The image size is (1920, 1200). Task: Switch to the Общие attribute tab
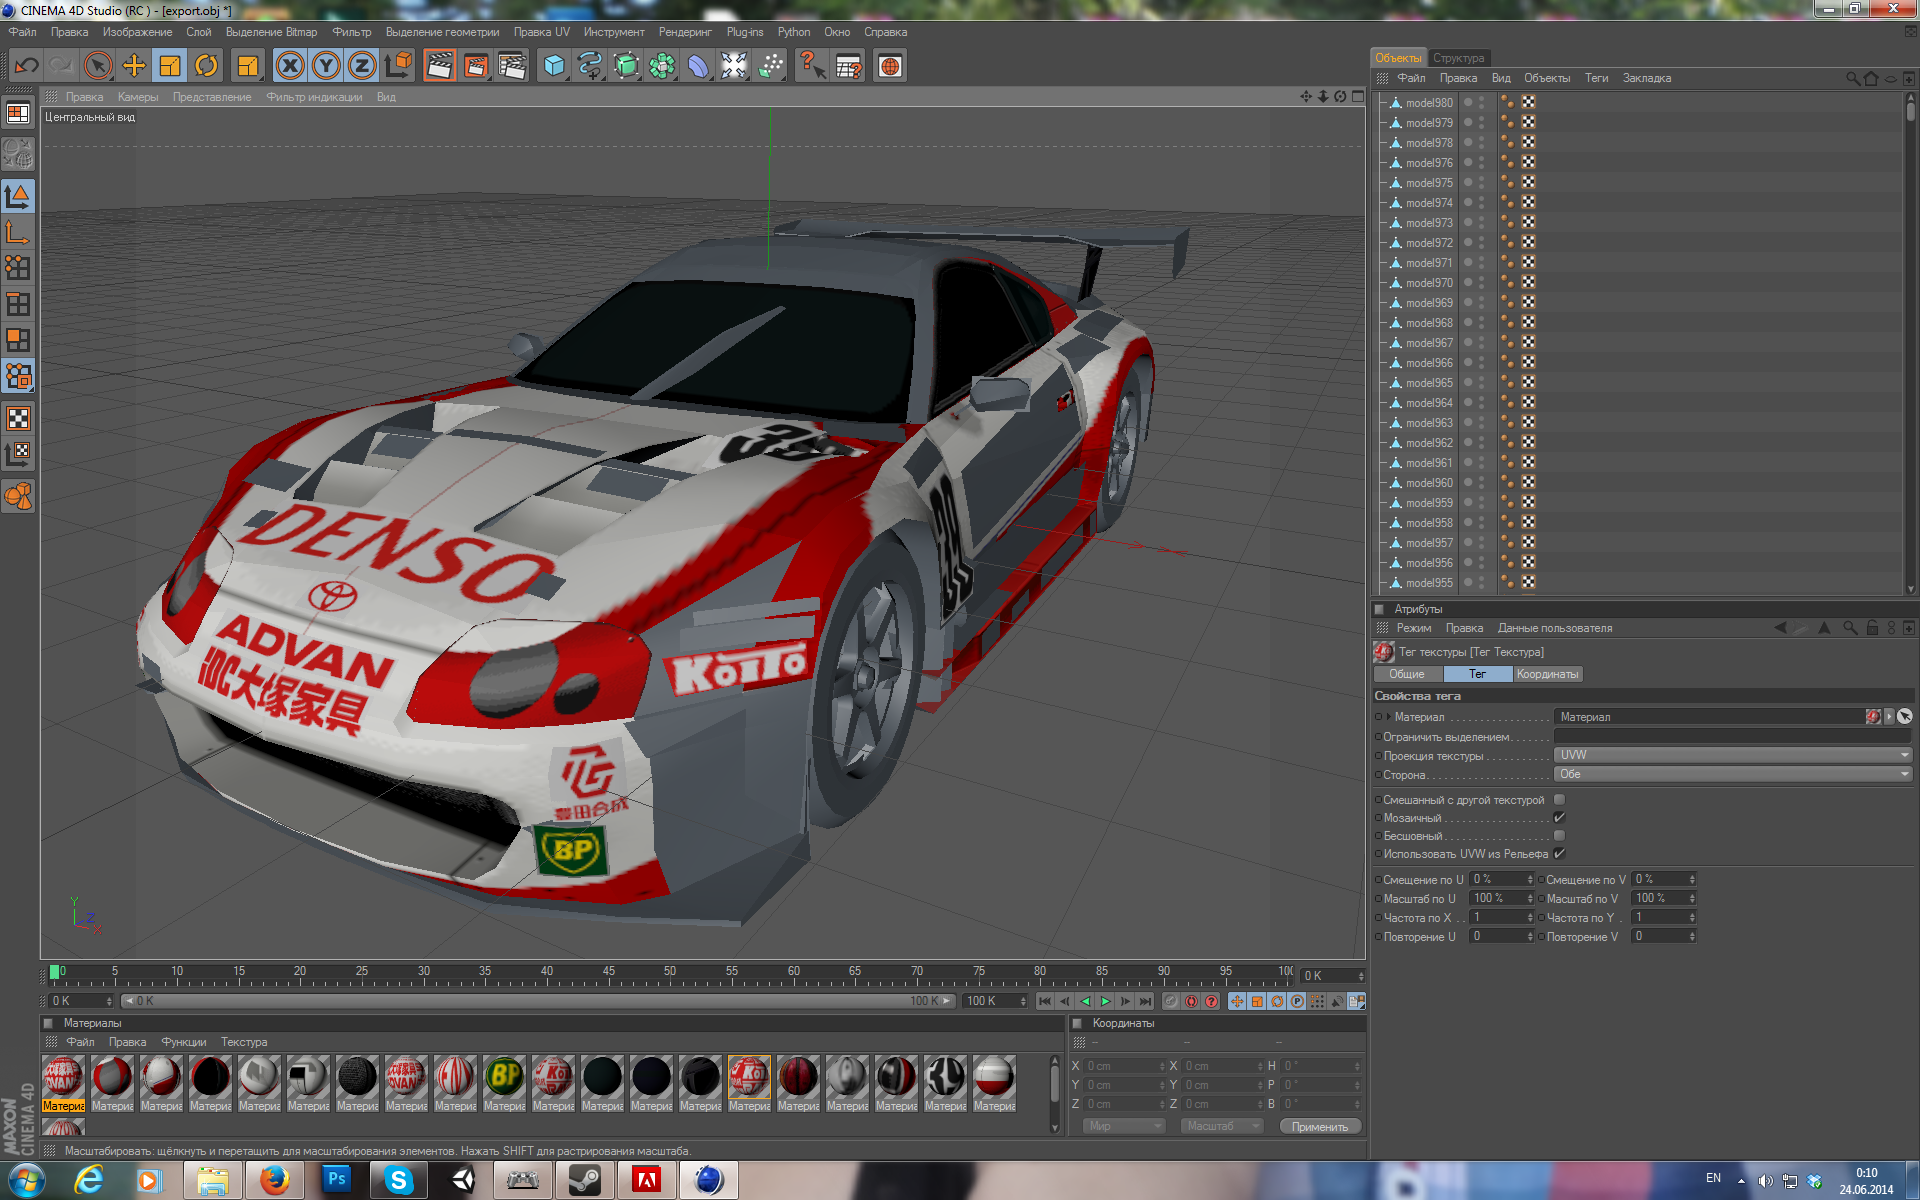coord(1407,674)
